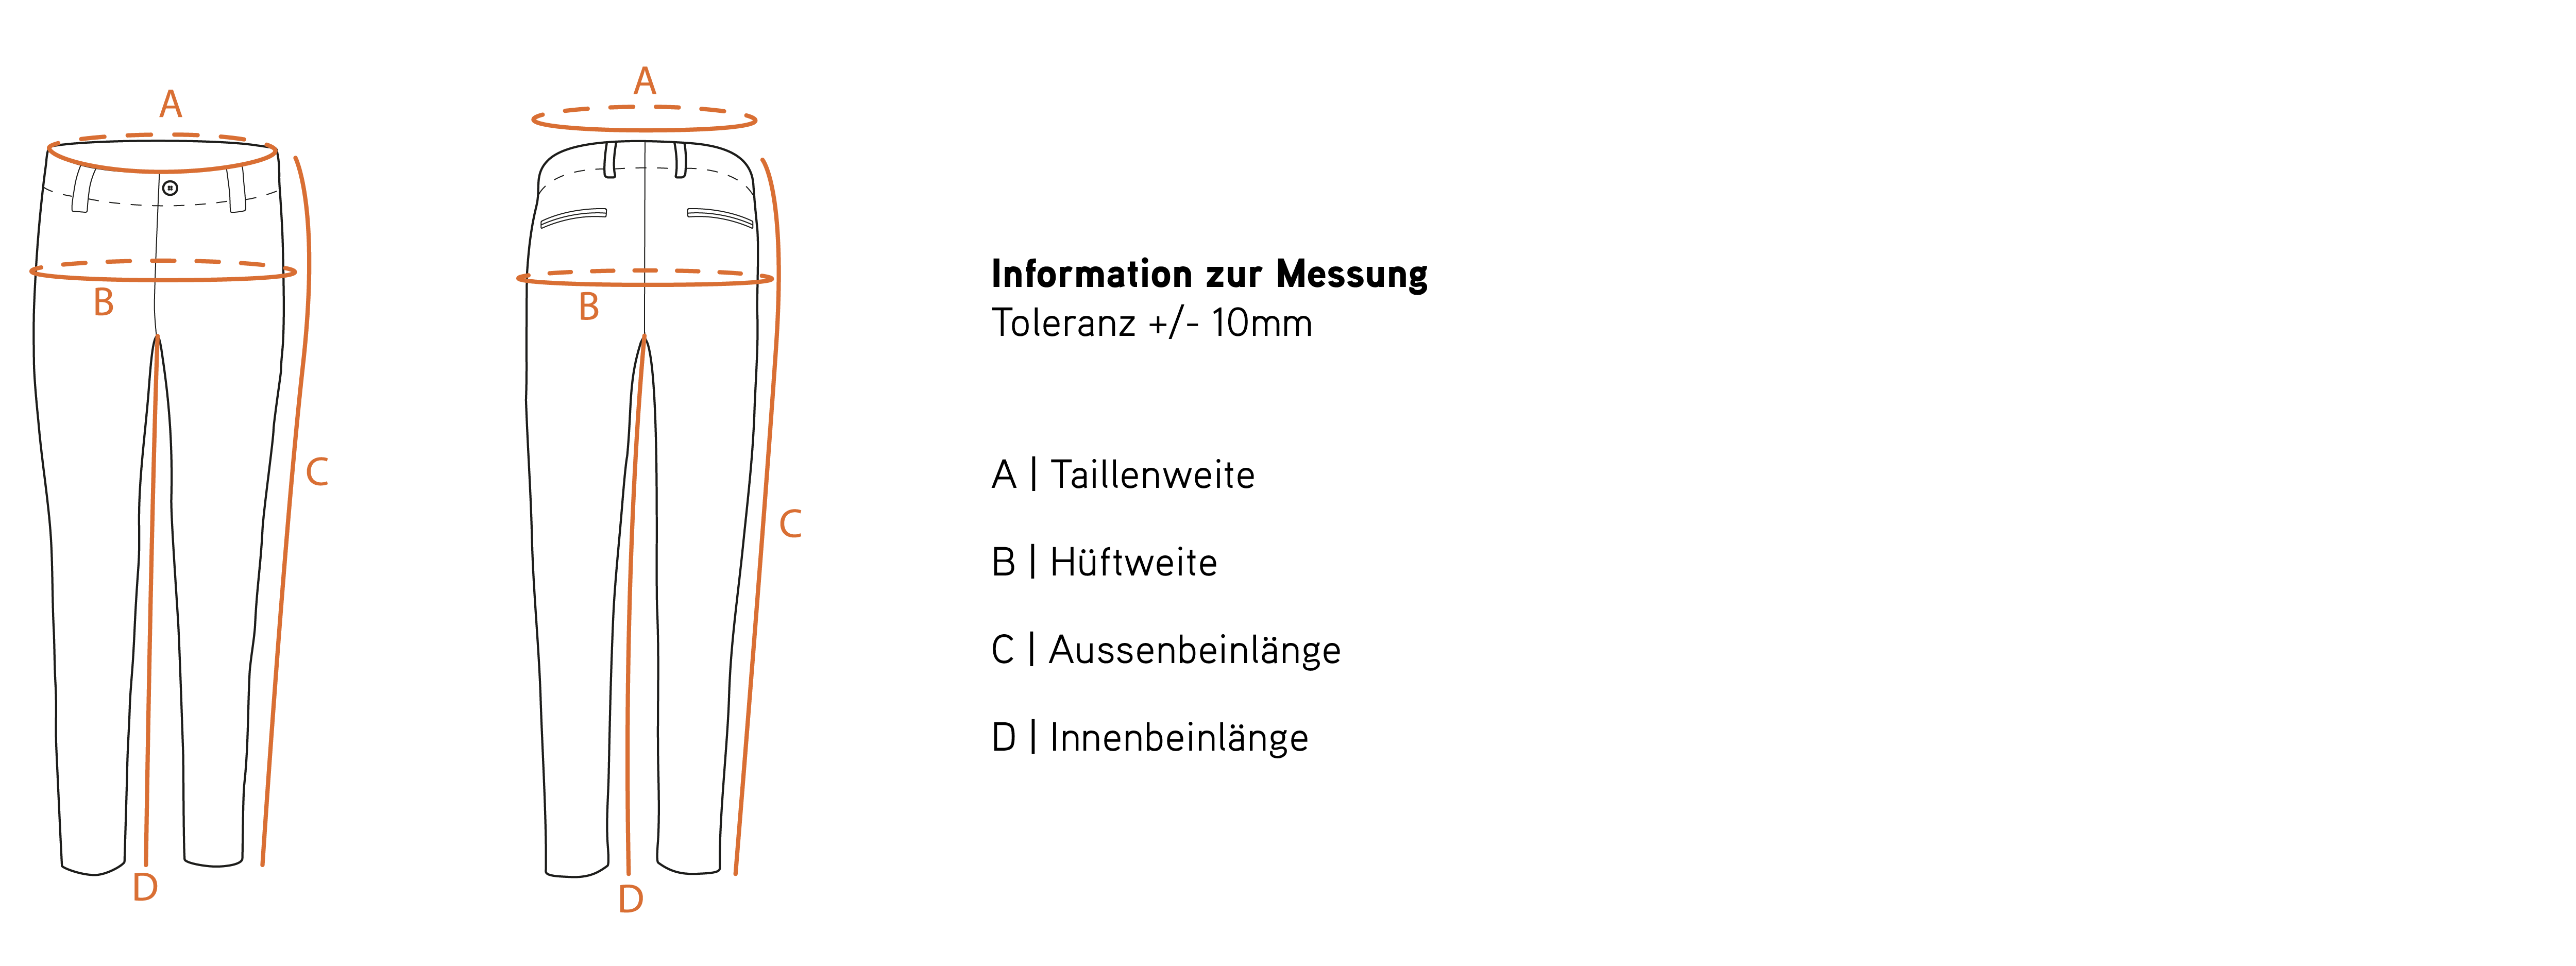Screen dimensions: 2576x966
Task: Click the "D | Innenbeinlänge" legend entry
Action: pyautogui.click(x=1149, y=738)
